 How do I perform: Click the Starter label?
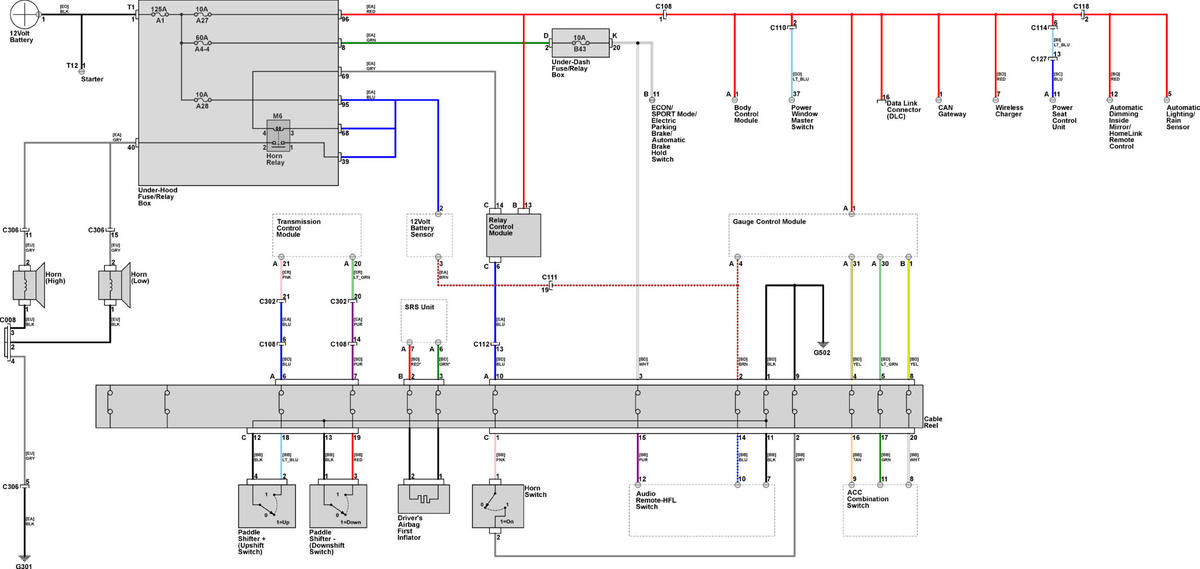[92, 78]
